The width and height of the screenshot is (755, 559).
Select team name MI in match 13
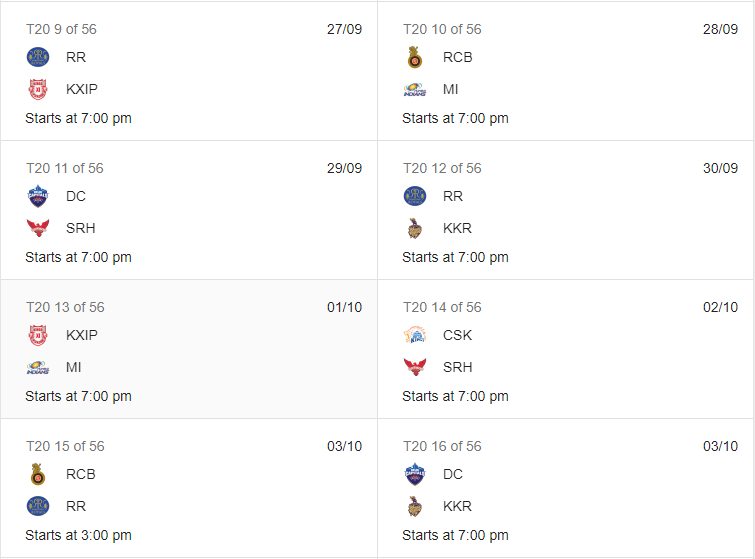74,367
